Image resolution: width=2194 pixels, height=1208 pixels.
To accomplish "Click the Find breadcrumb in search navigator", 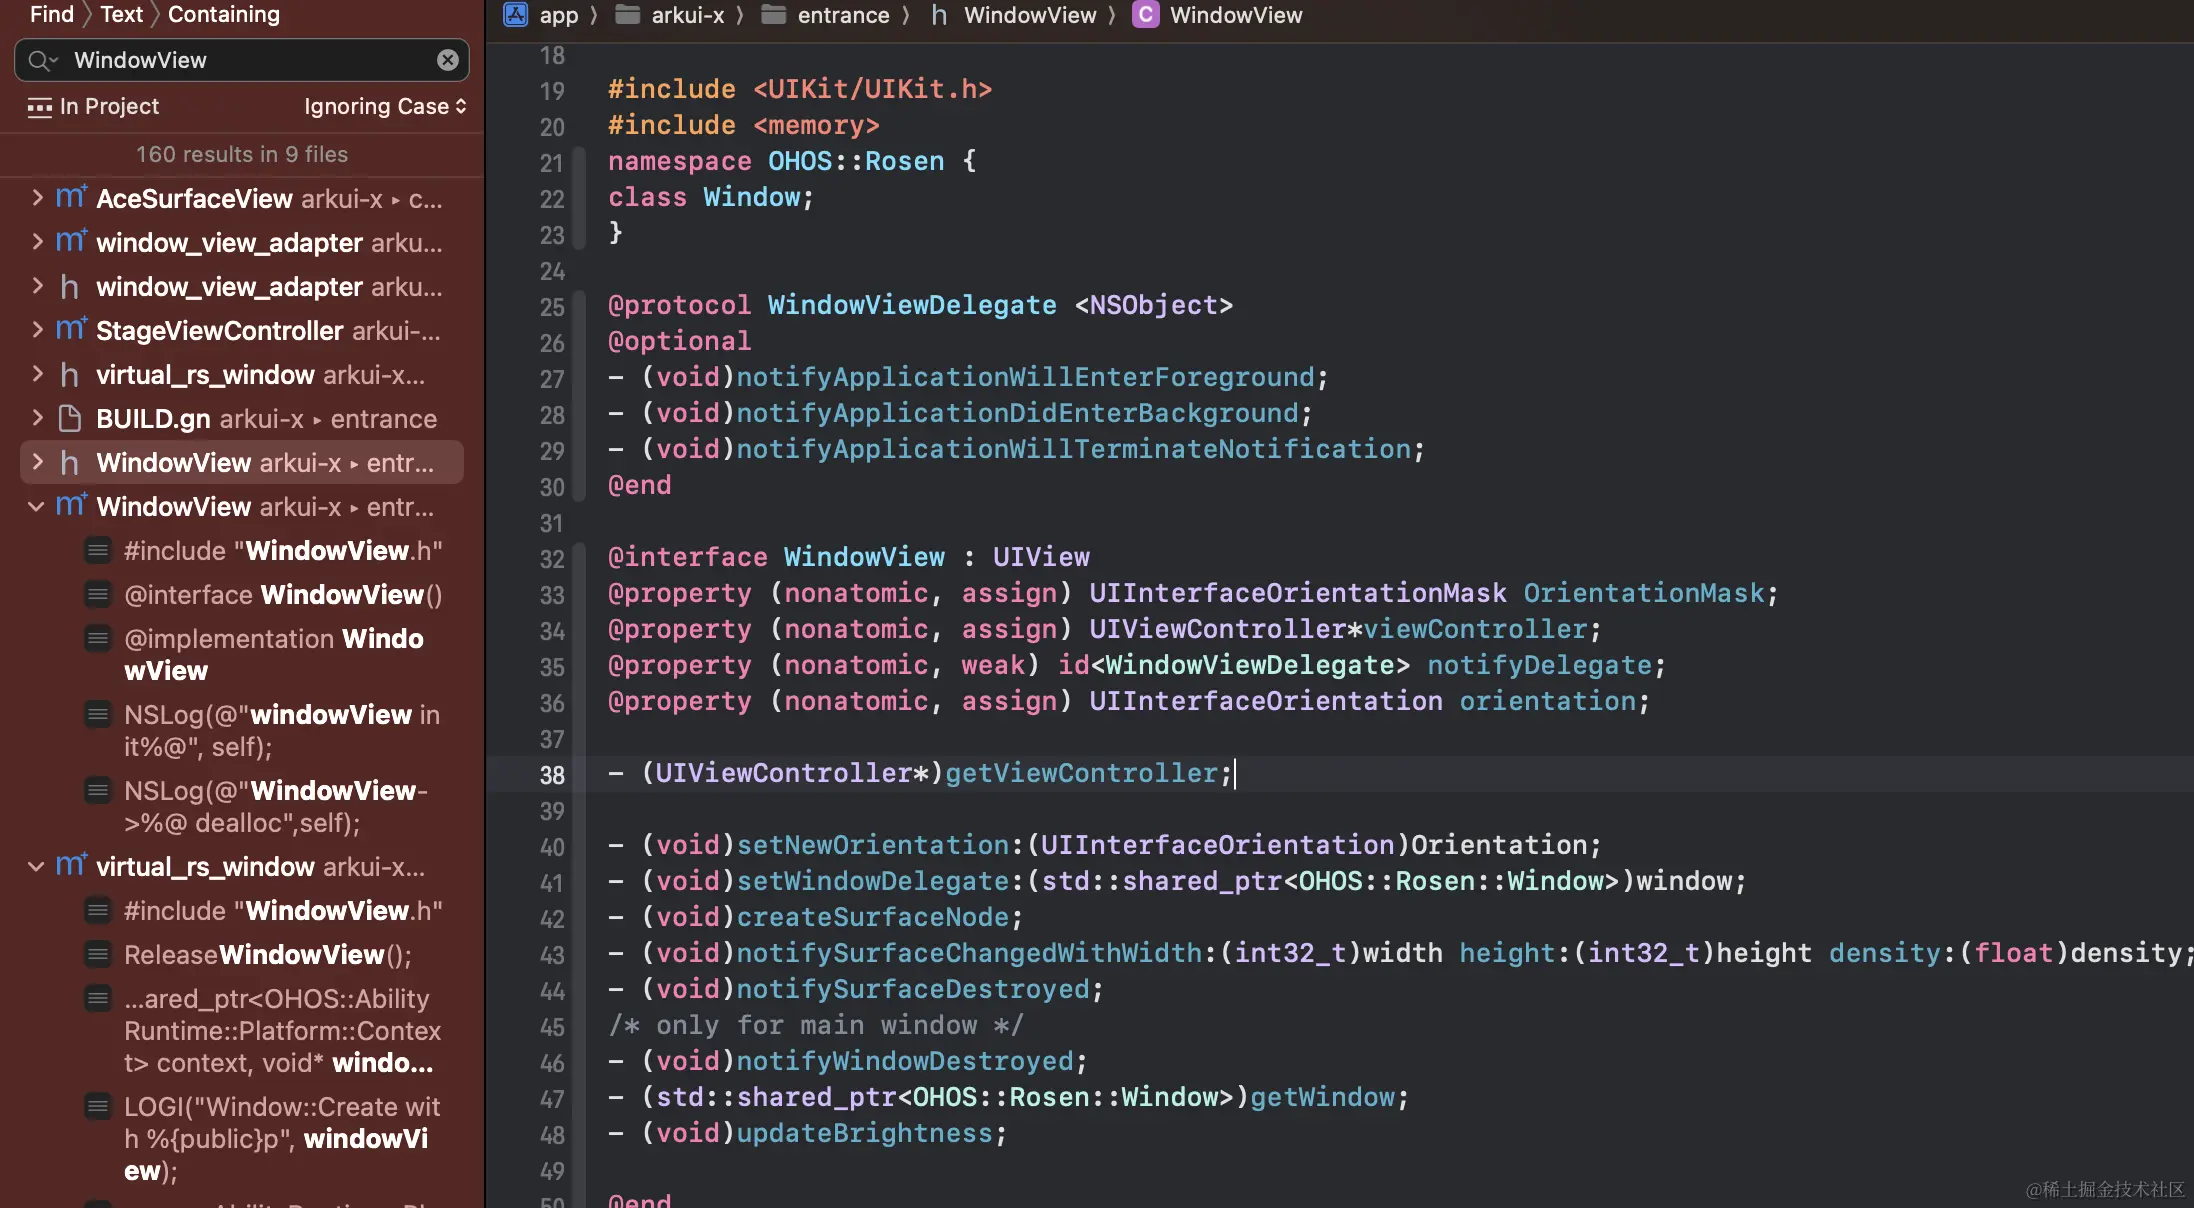I will coord(51,14).
